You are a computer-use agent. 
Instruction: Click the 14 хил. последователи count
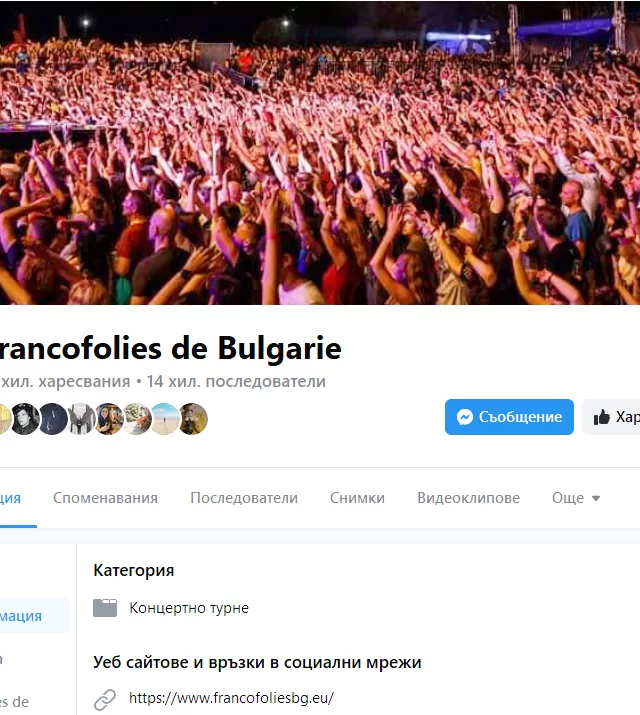[x=236, y=381]
